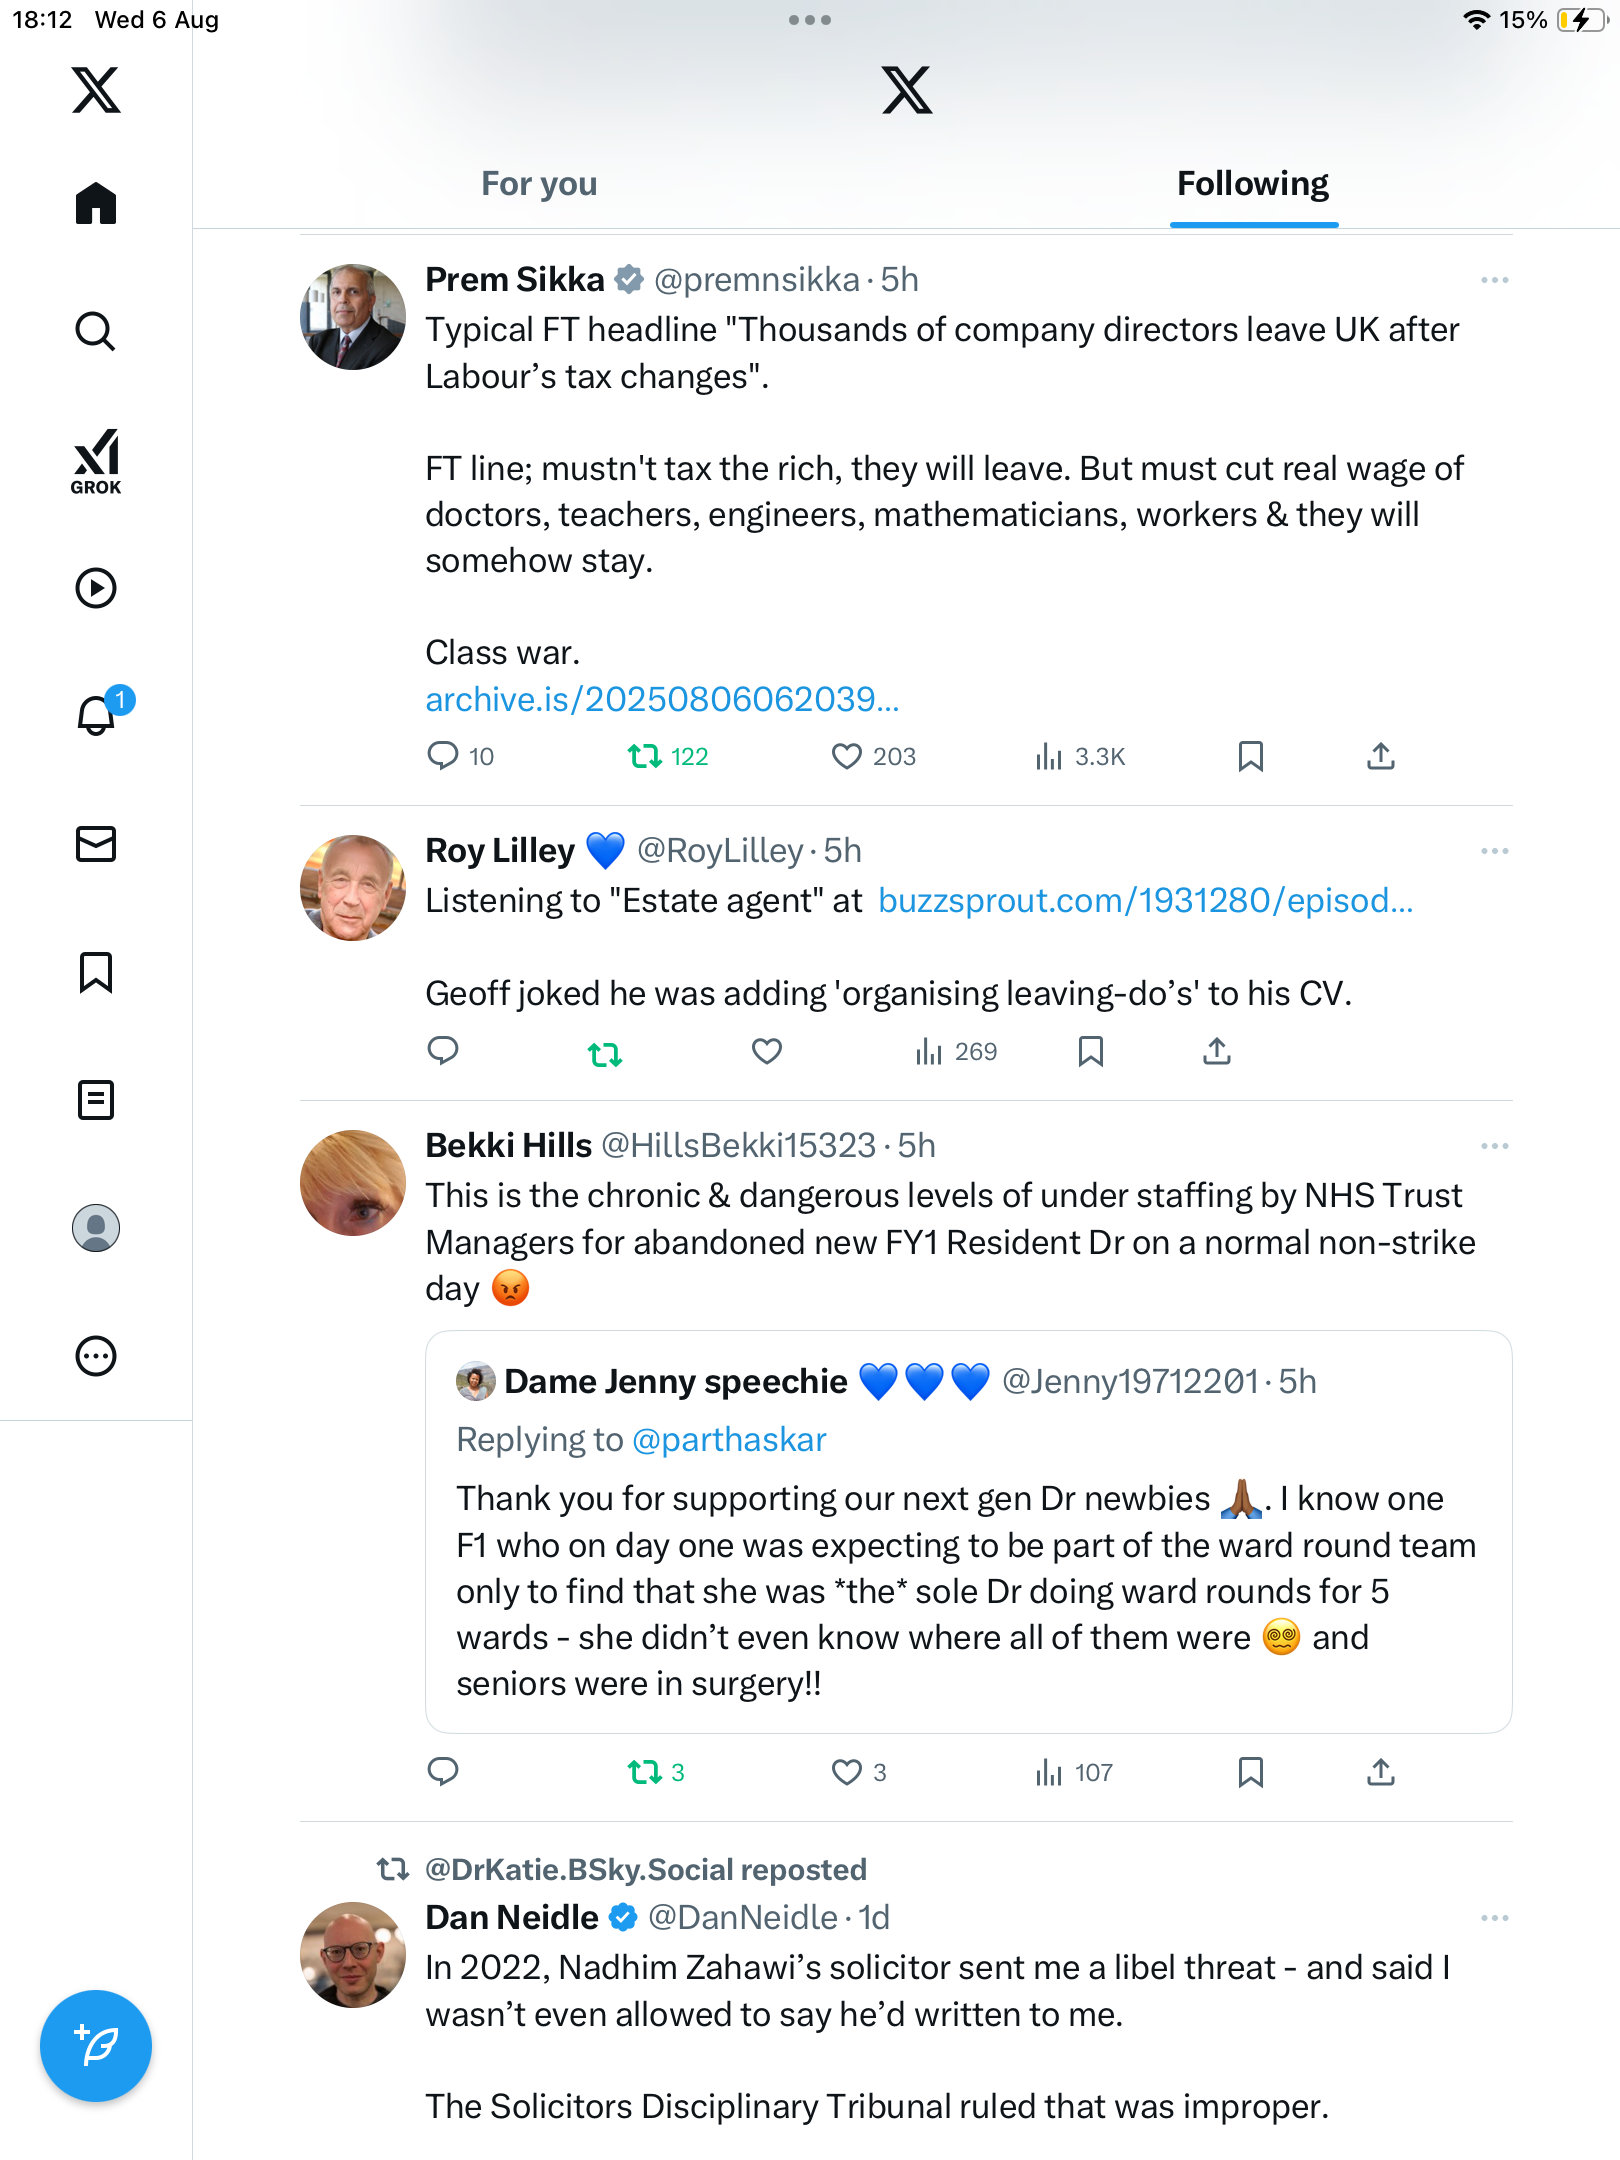
Task: Tap the compose new post button
Action: click(x=96, y=2045)
